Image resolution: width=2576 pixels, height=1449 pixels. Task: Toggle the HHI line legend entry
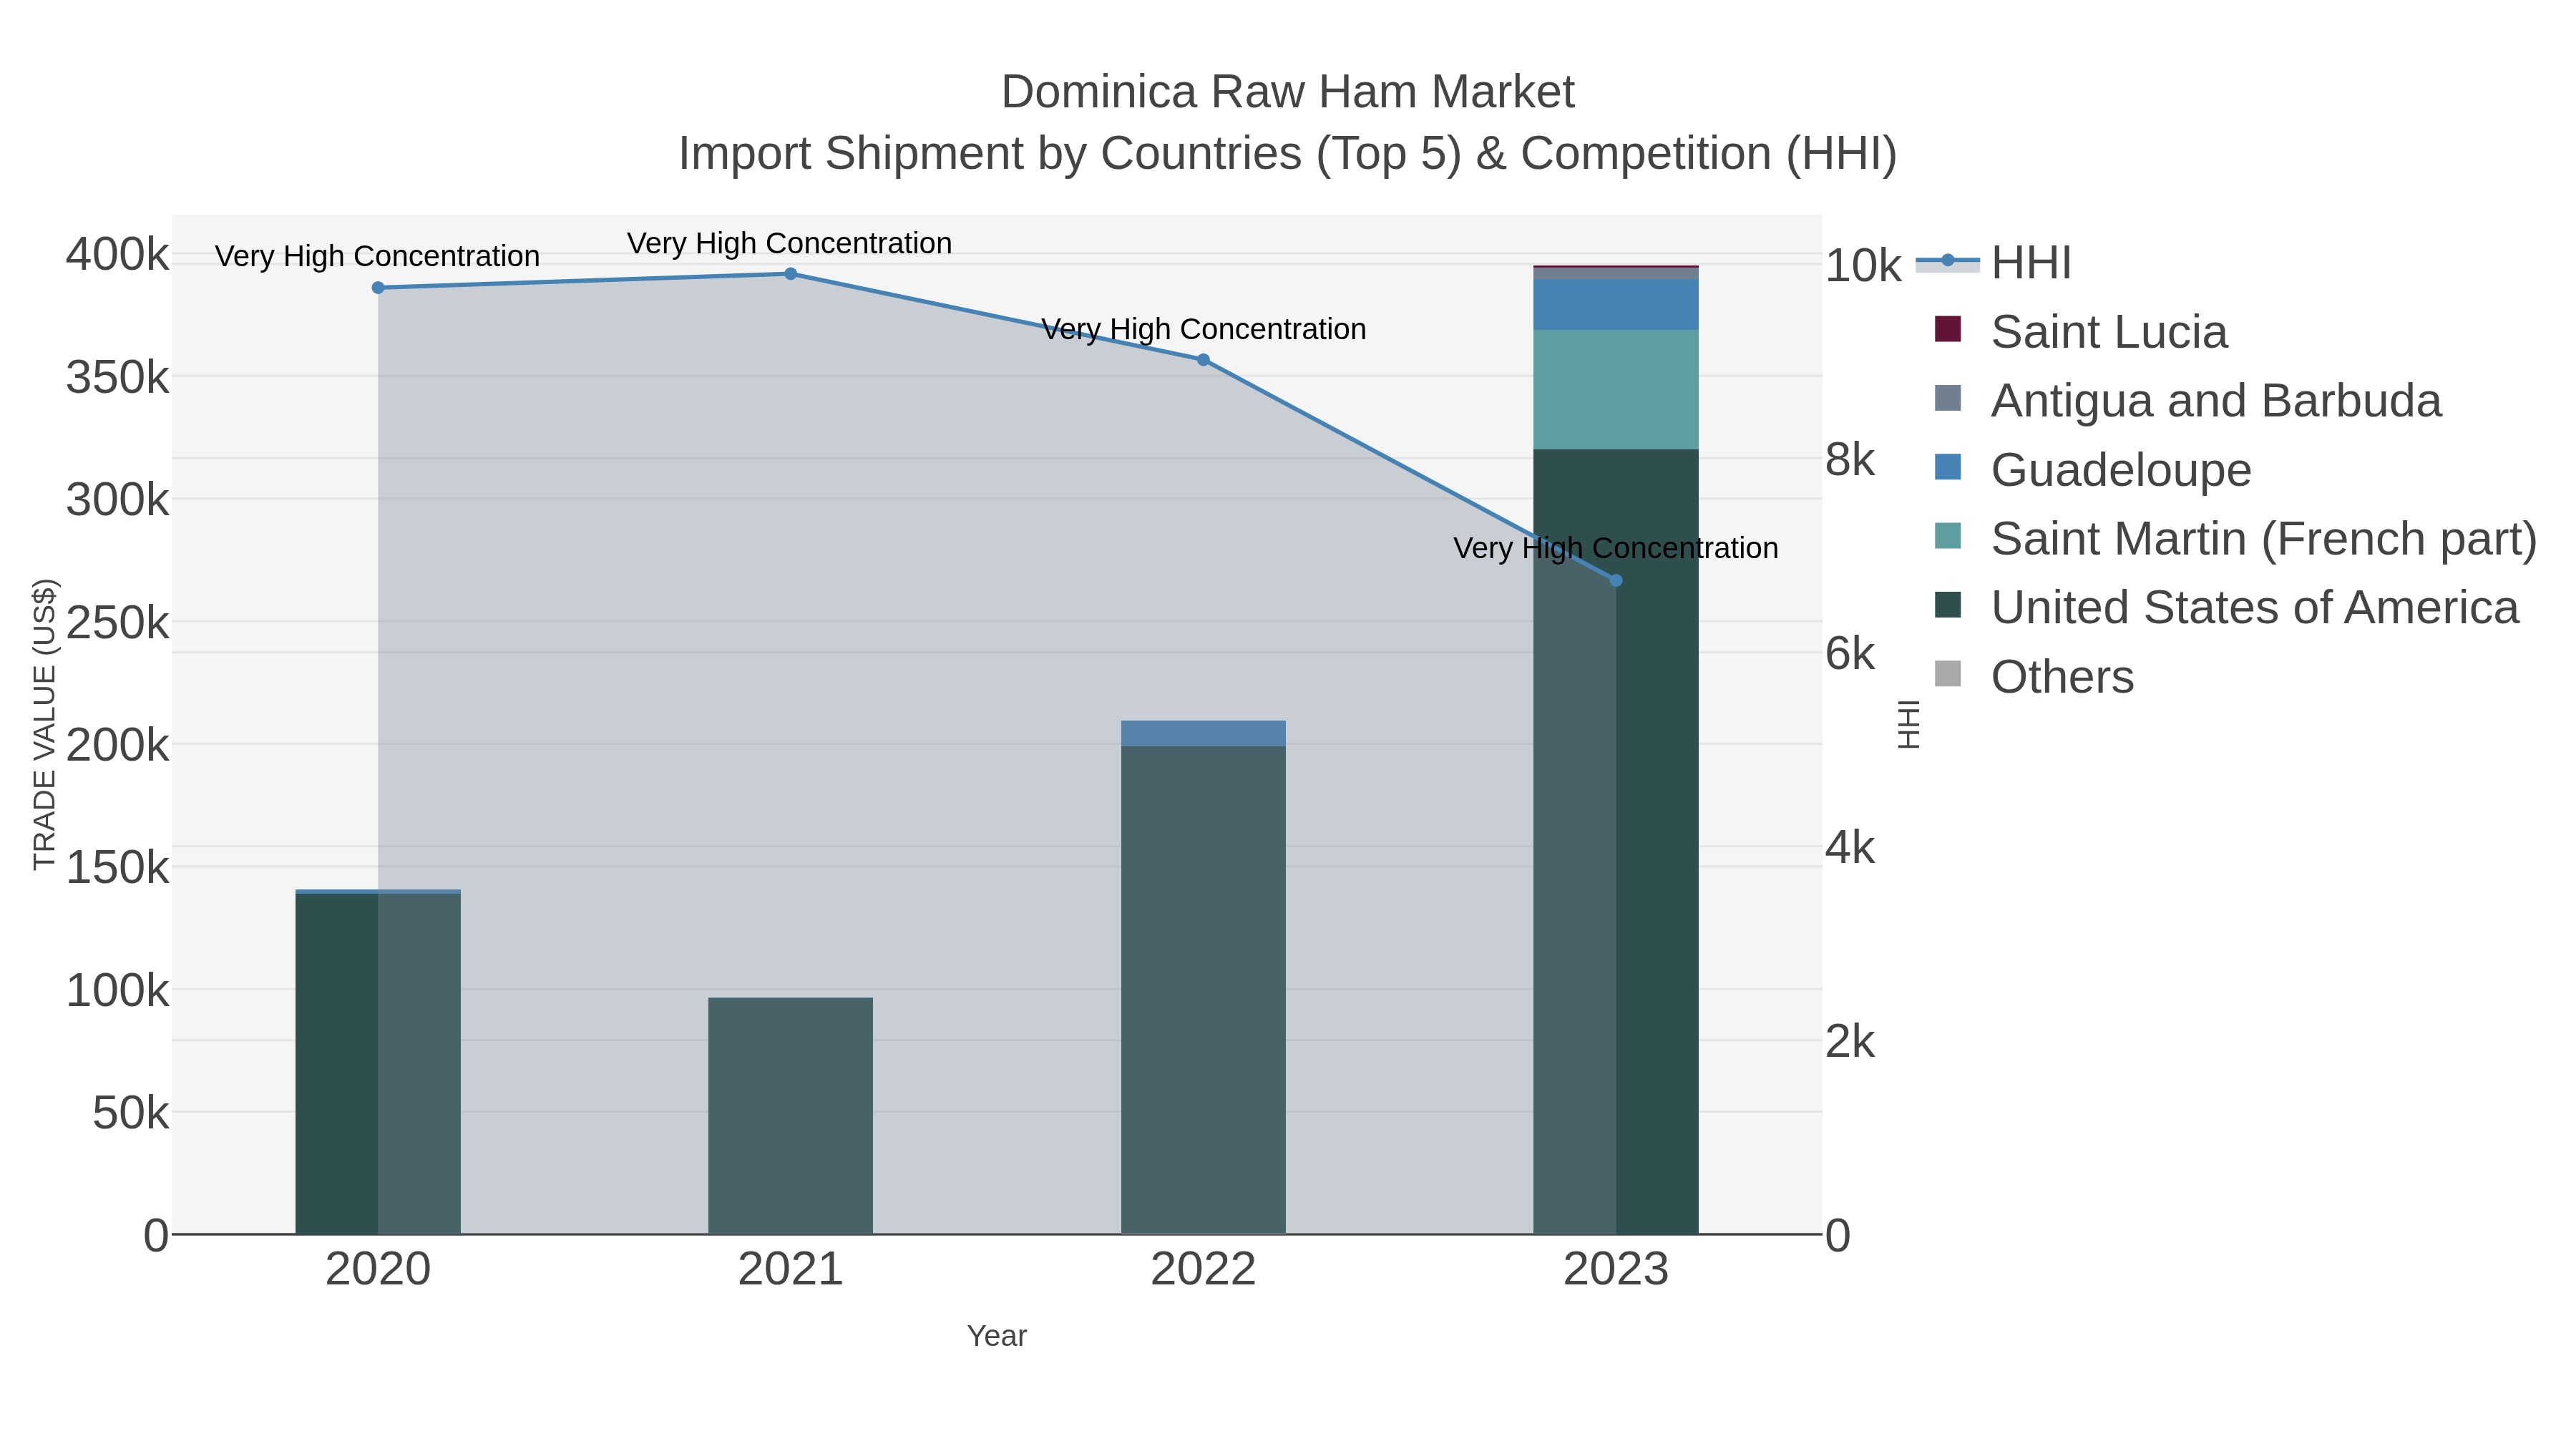1994,263
